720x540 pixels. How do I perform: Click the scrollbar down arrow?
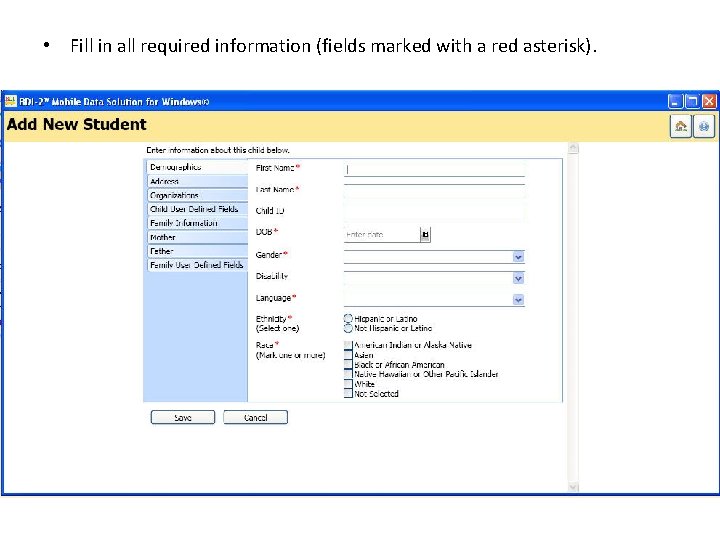(573, 487)
